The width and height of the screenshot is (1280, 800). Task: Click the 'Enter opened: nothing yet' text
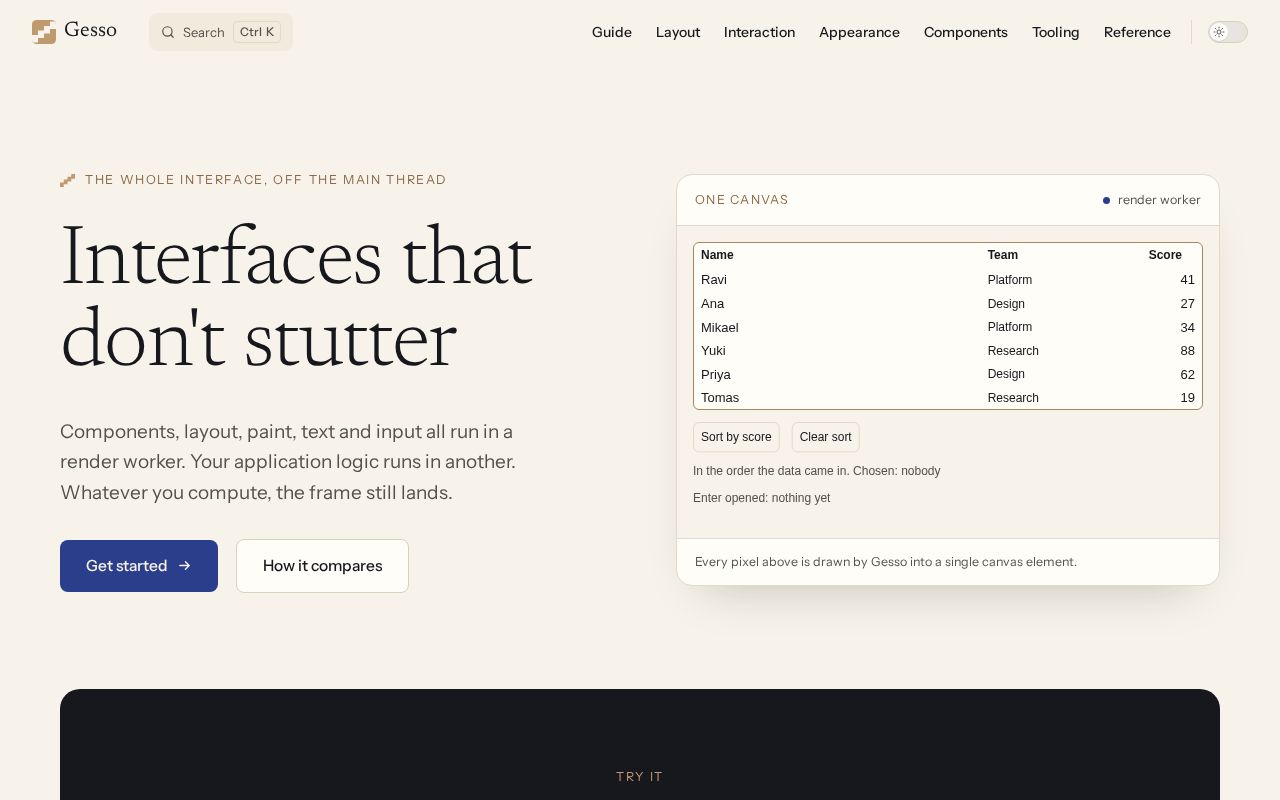click(761, 498)
